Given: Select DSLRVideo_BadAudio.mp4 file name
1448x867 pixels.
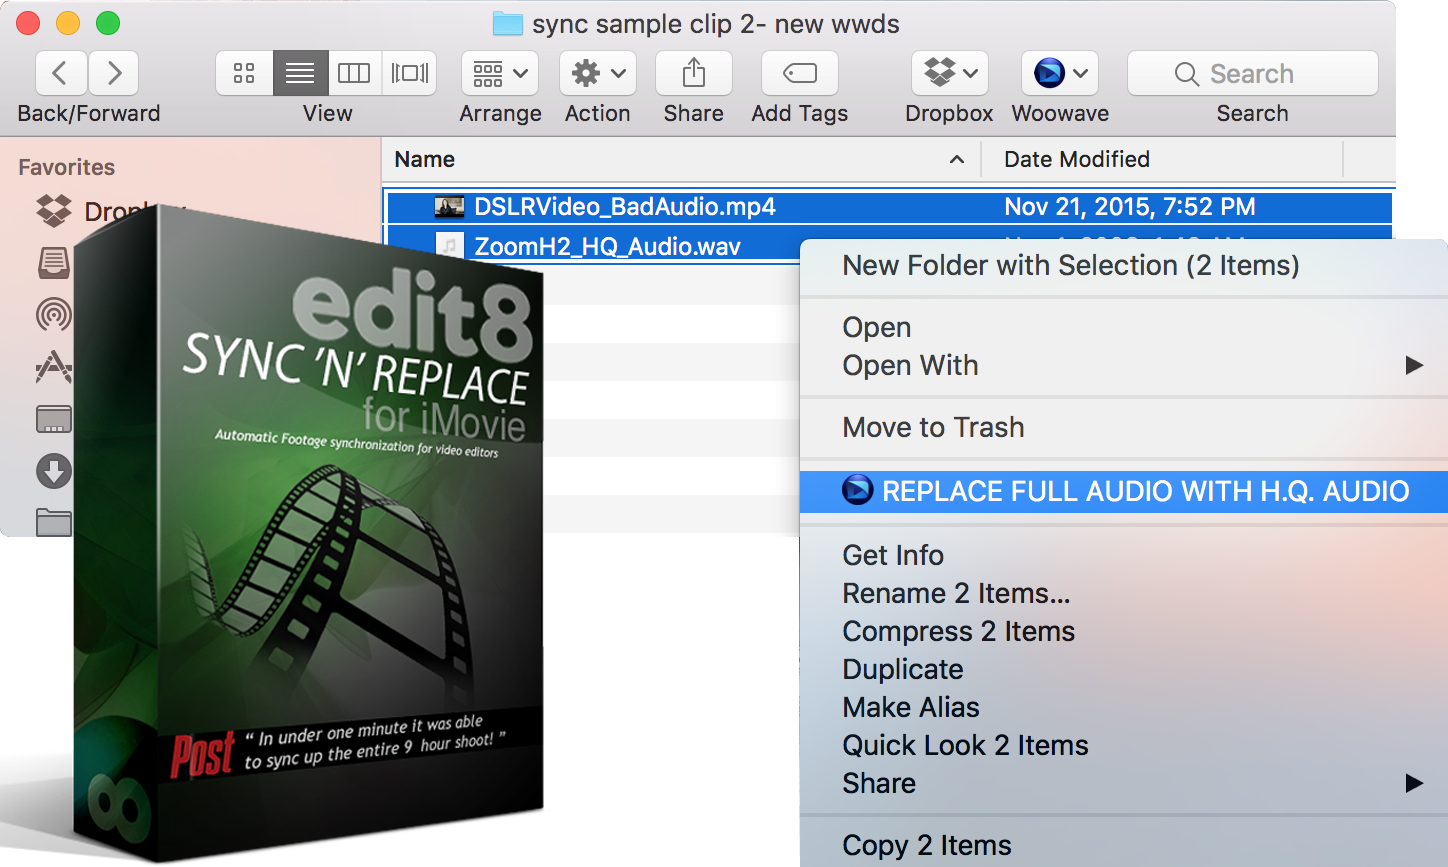Looking at the screenshot, I should click(625, 207).
